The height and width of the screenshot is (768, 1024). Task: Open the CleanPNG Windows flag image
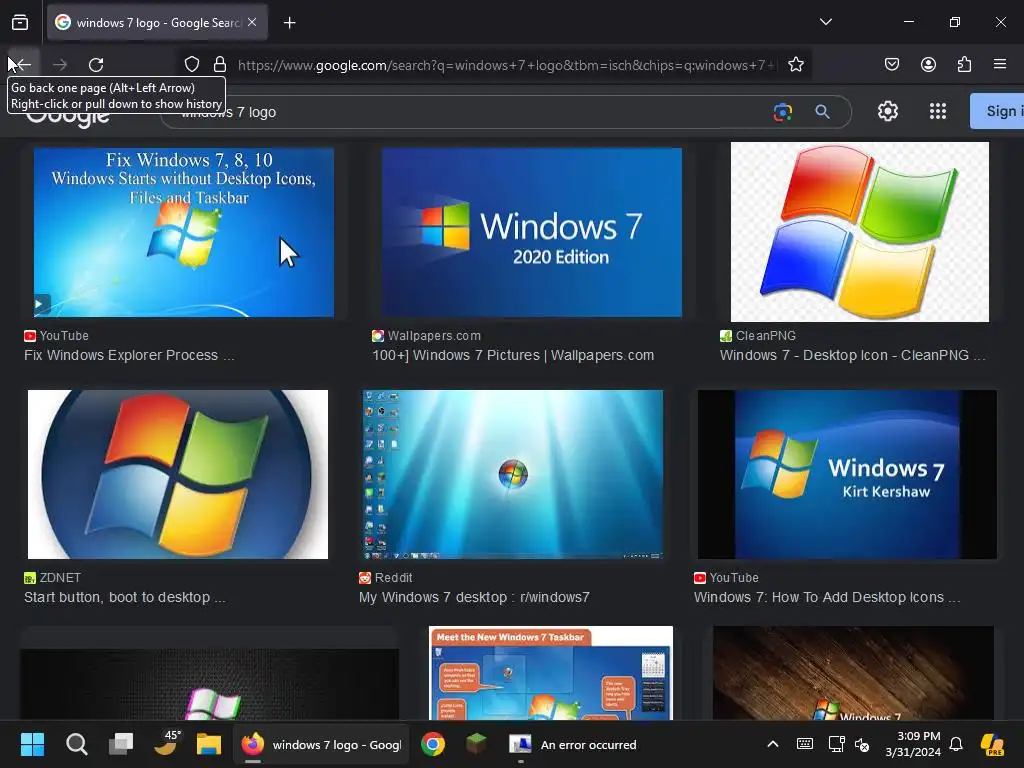859,232
